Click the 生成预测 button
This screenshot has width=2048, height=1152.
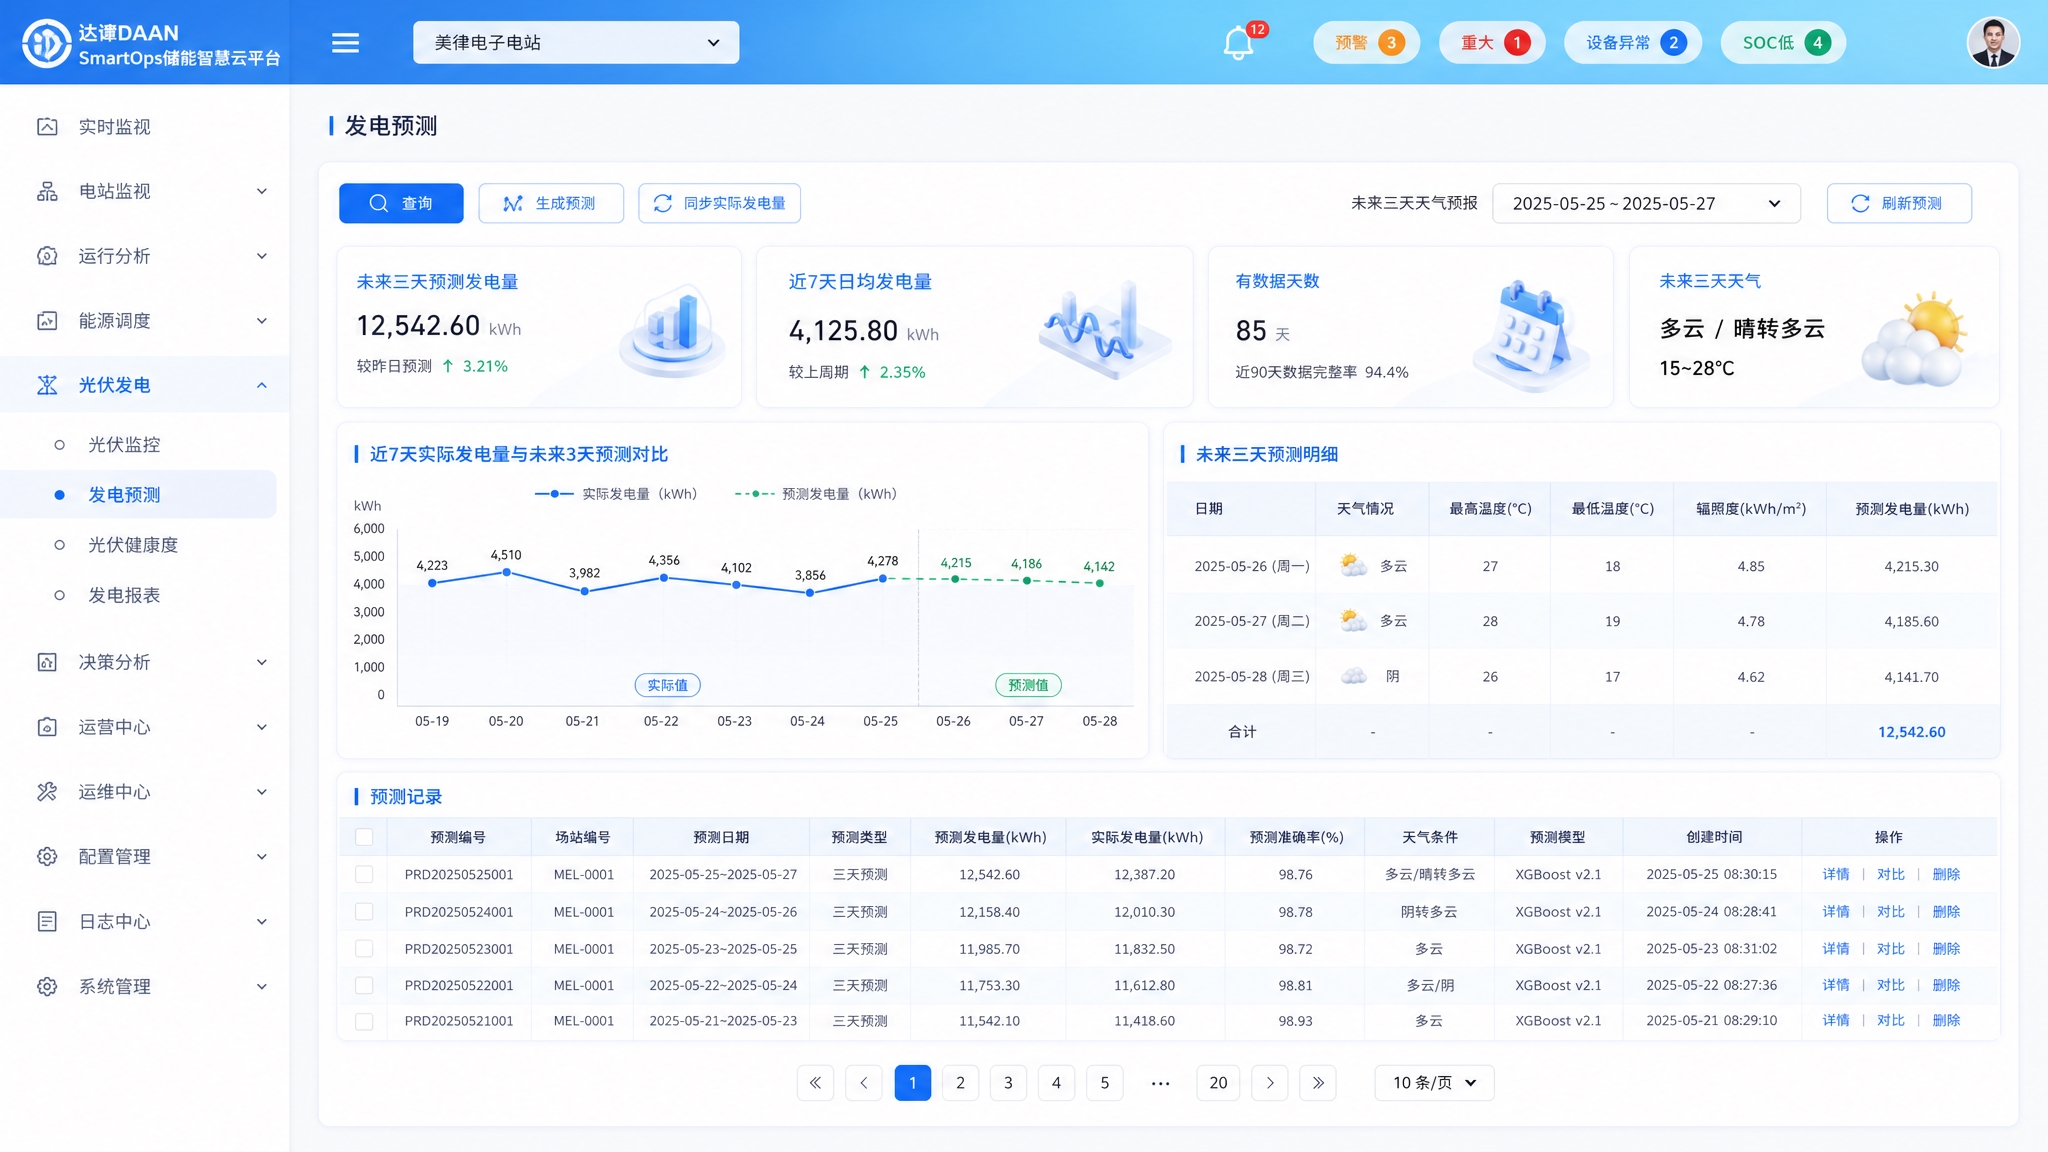coord(551,203)
